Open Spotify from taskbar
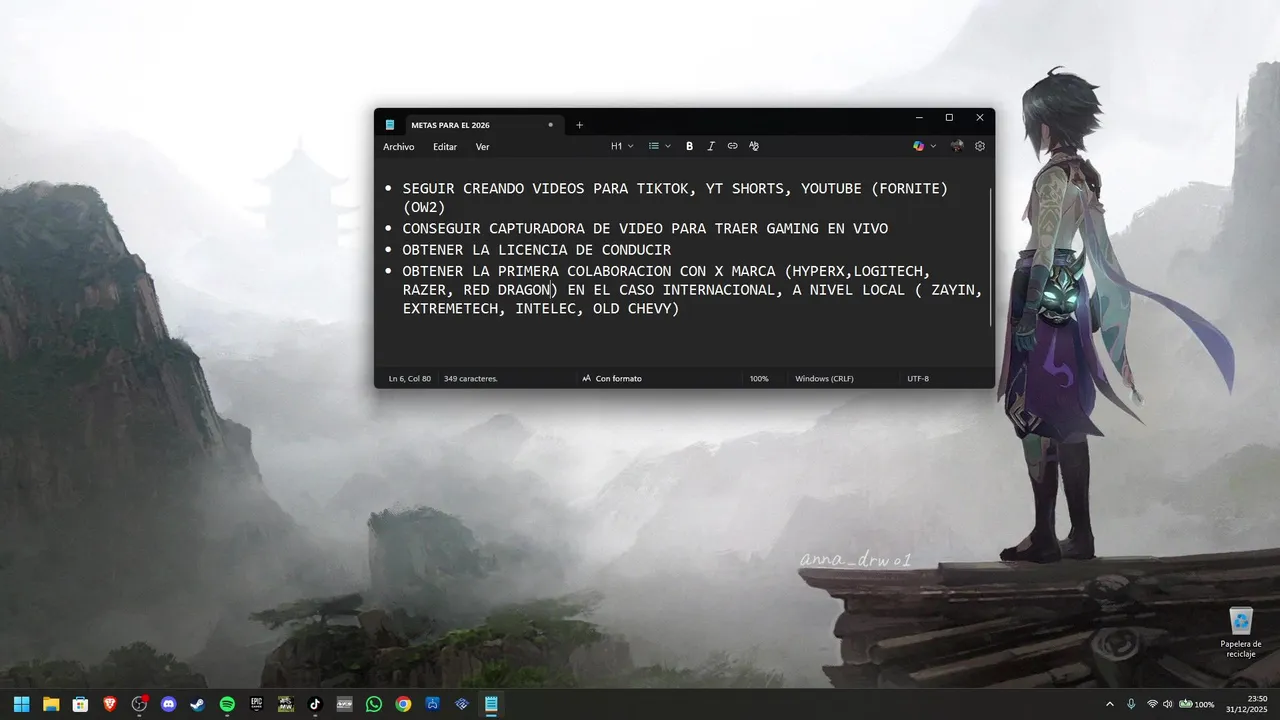1280x720 pixels. coord(227,704)
